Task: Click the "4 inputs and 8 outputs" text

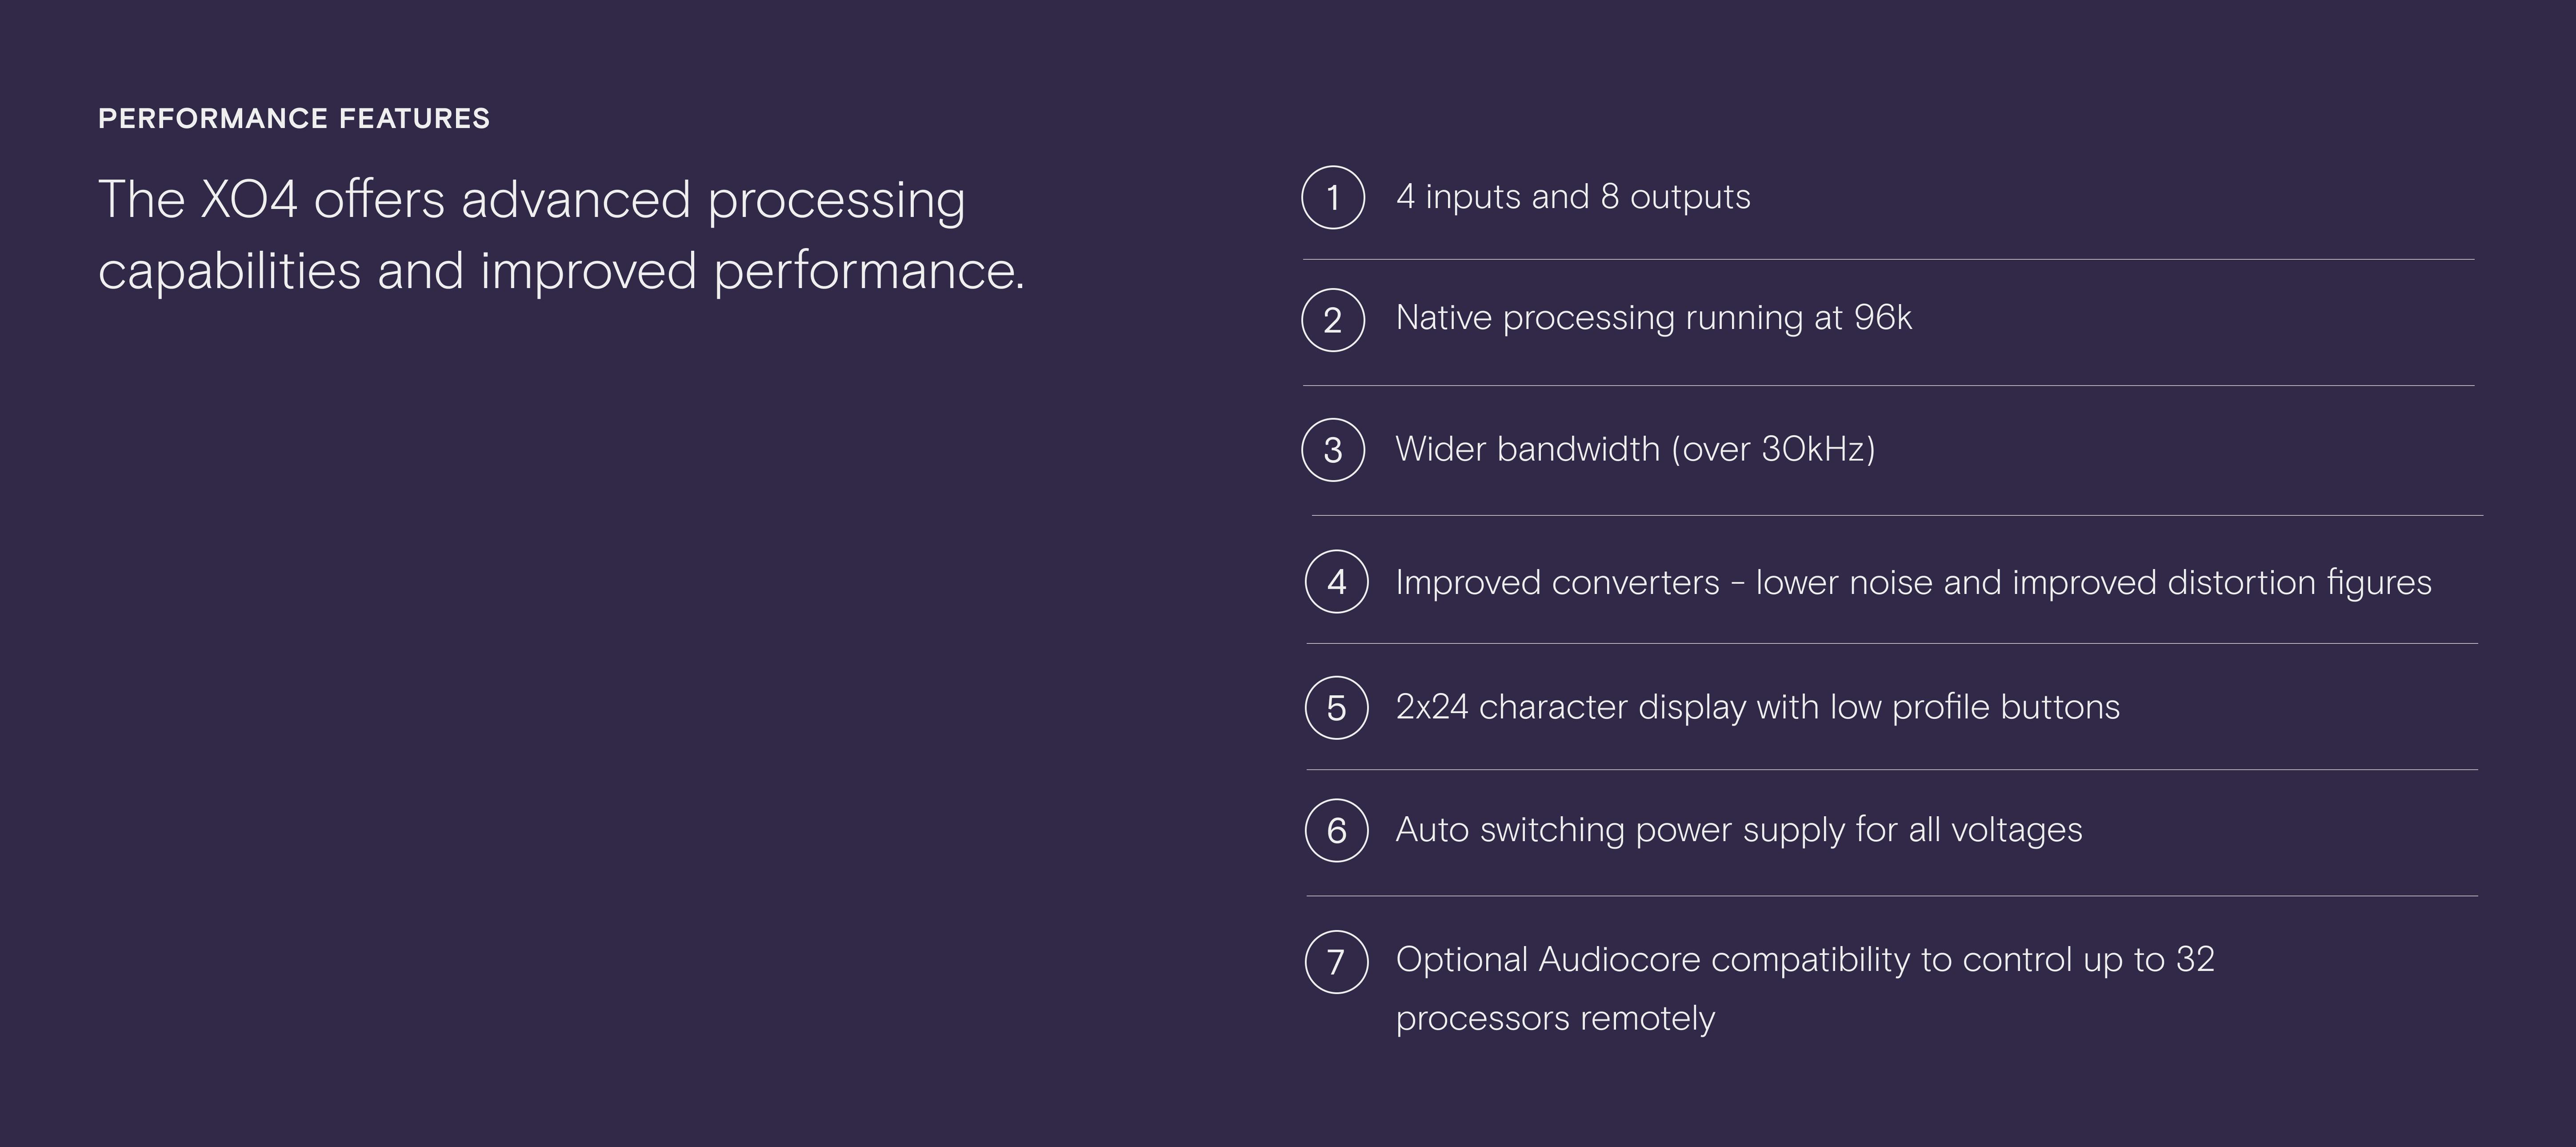Action: pos(1573,197)
